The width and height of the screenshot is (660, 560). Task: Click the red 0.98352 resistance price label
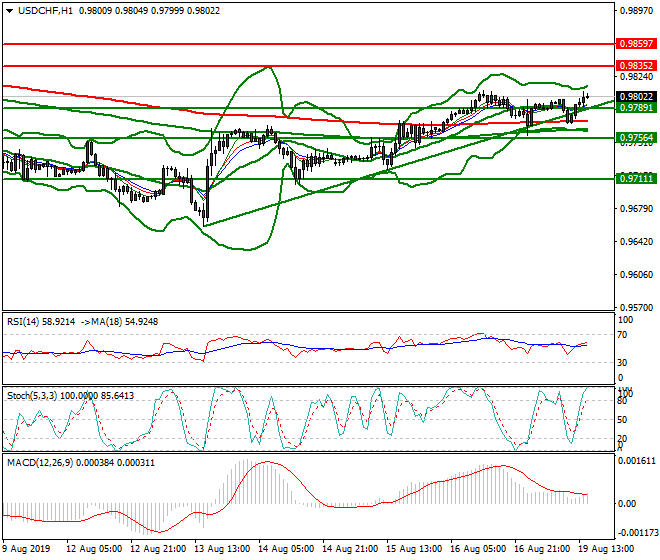tap(636, 66)
